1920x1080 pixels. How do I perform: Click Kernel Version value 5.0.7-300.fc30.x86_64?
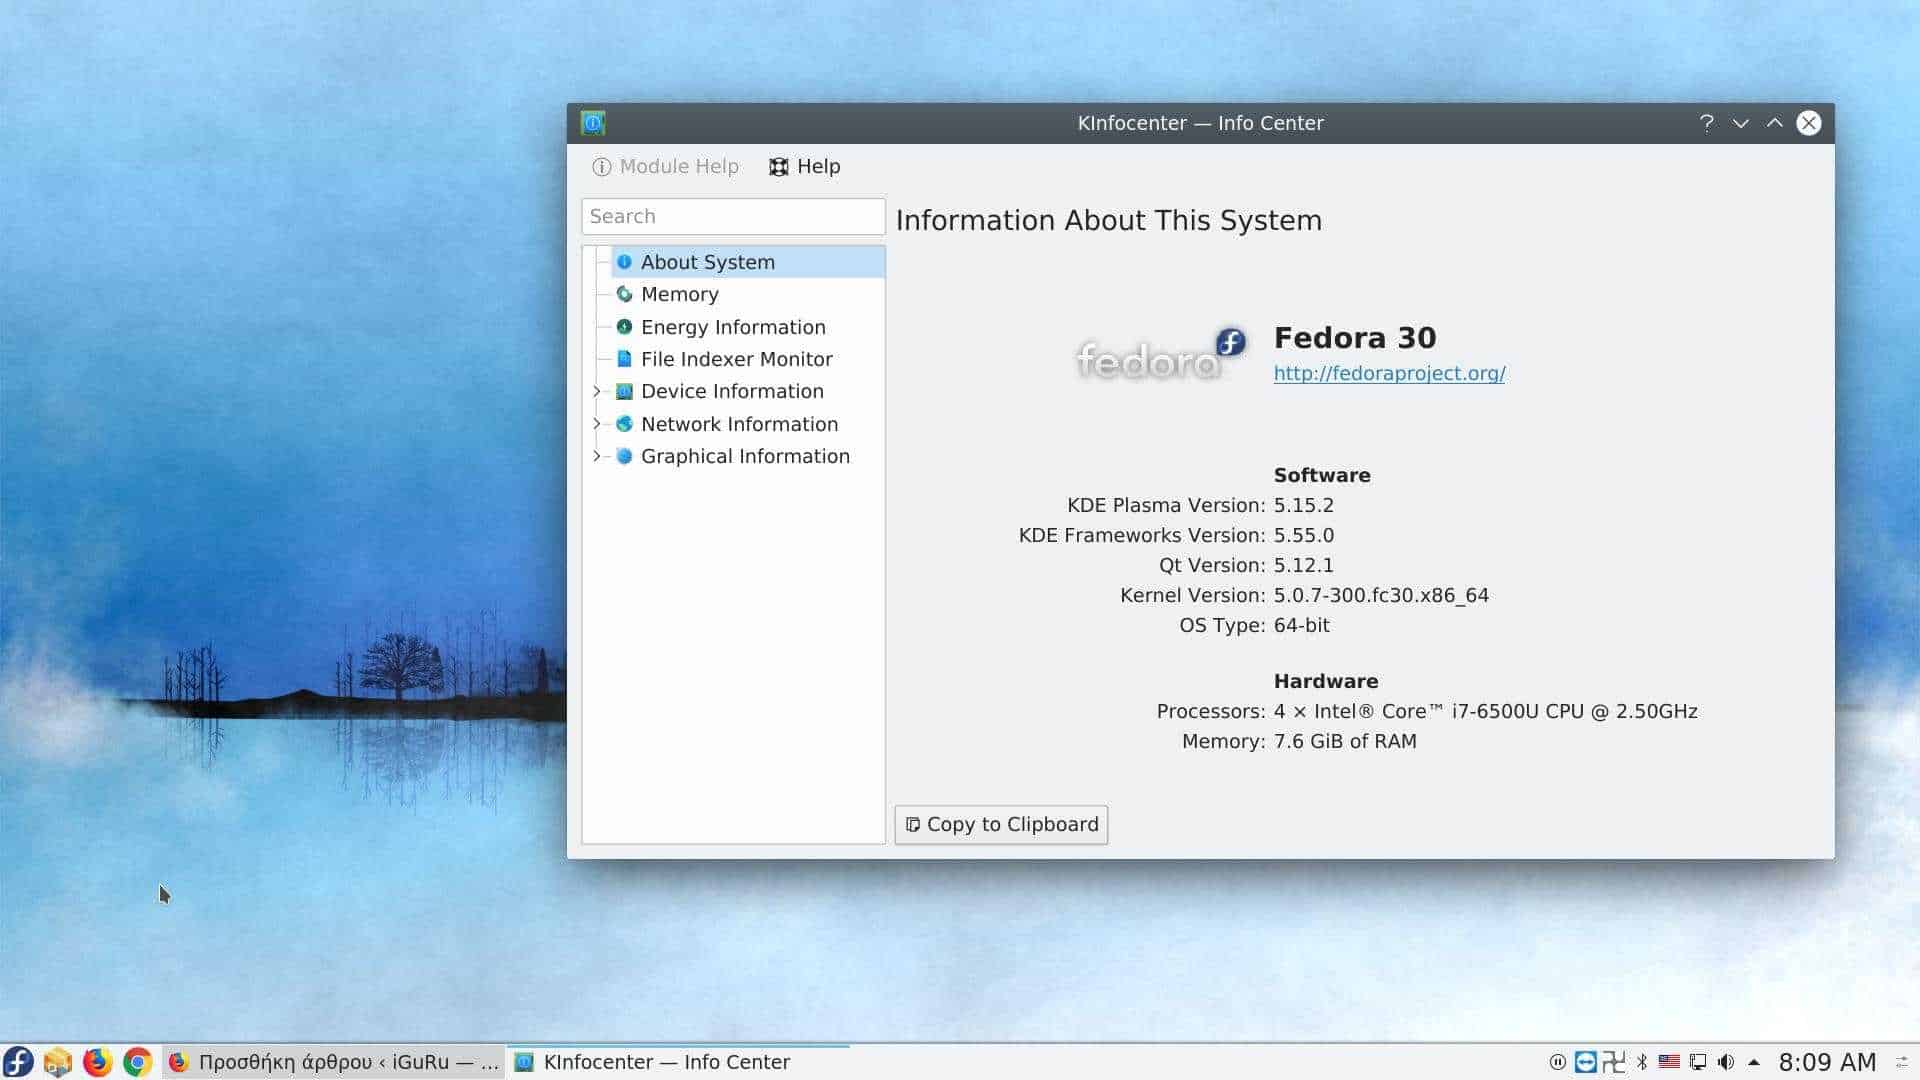coord(1381,596)
